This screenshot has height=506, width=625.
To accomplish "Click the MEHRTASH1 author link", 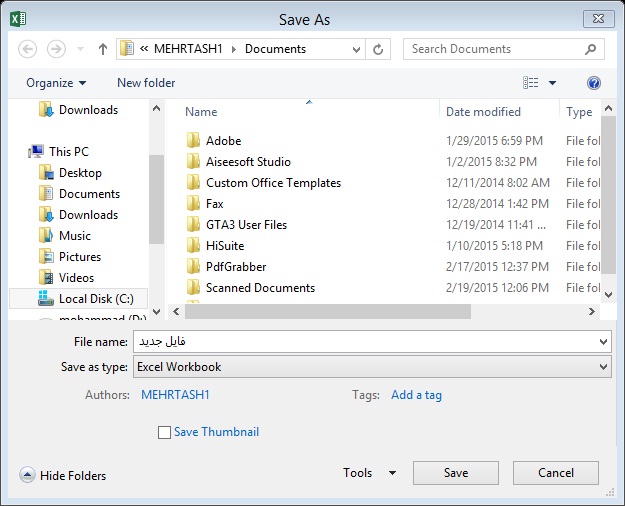I will coord(175,395).
